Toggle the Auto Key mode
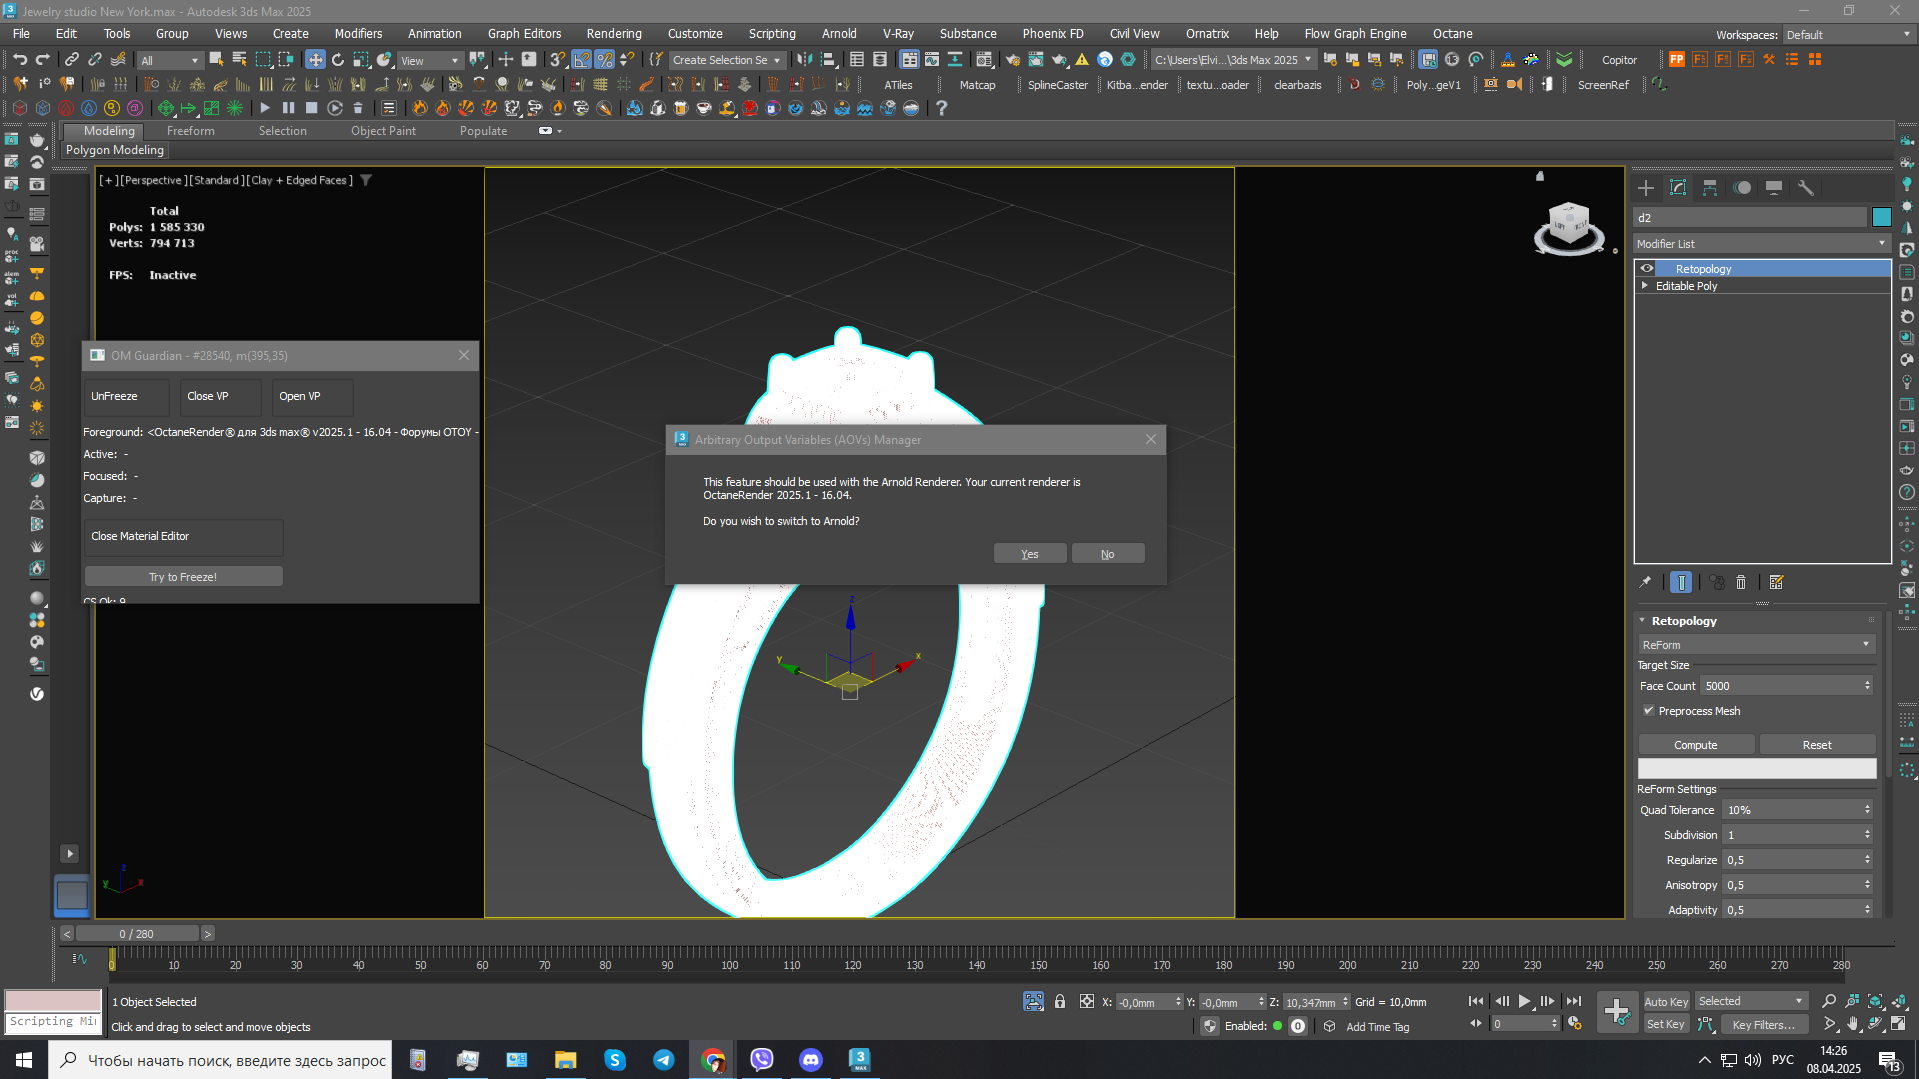The width and height of the screenshot is (1919, 1079). [1666, 1001]
